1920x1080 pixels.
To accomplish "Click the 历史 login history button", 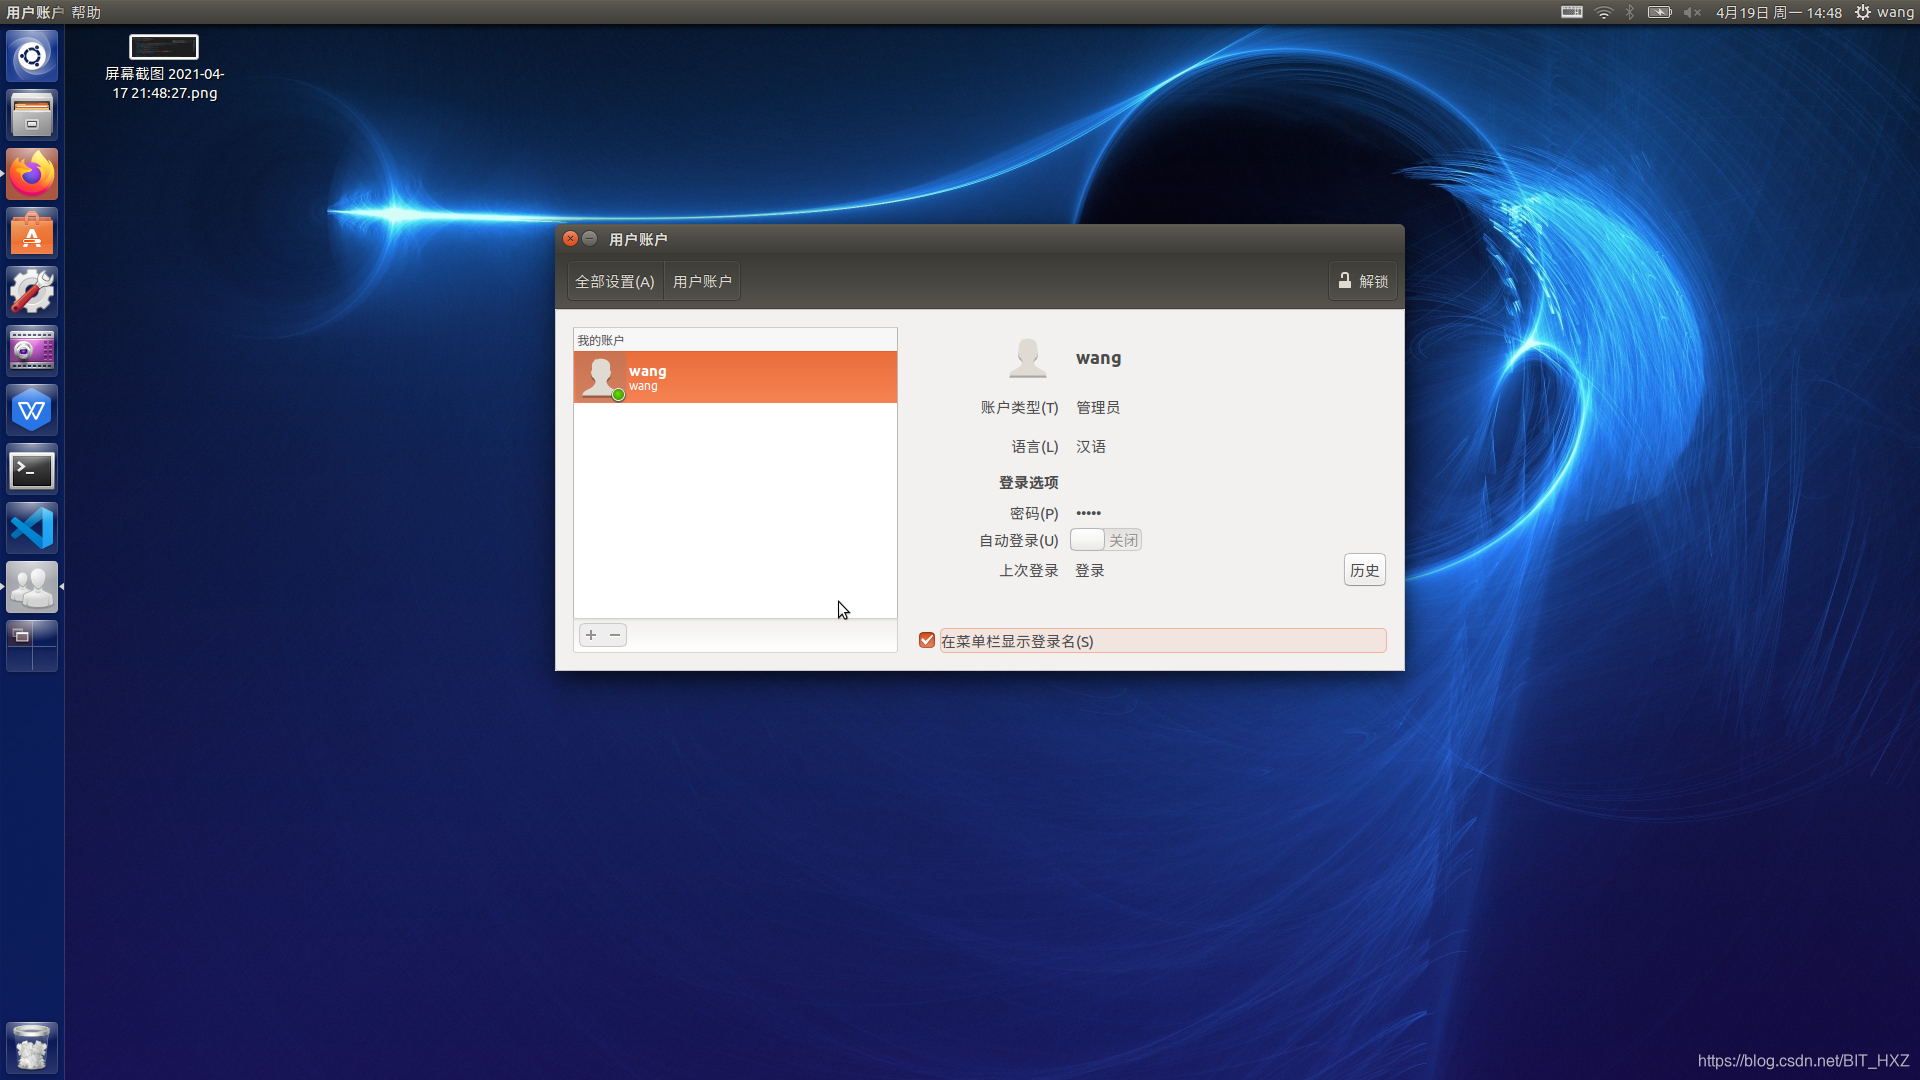I will click(1364, 570).
